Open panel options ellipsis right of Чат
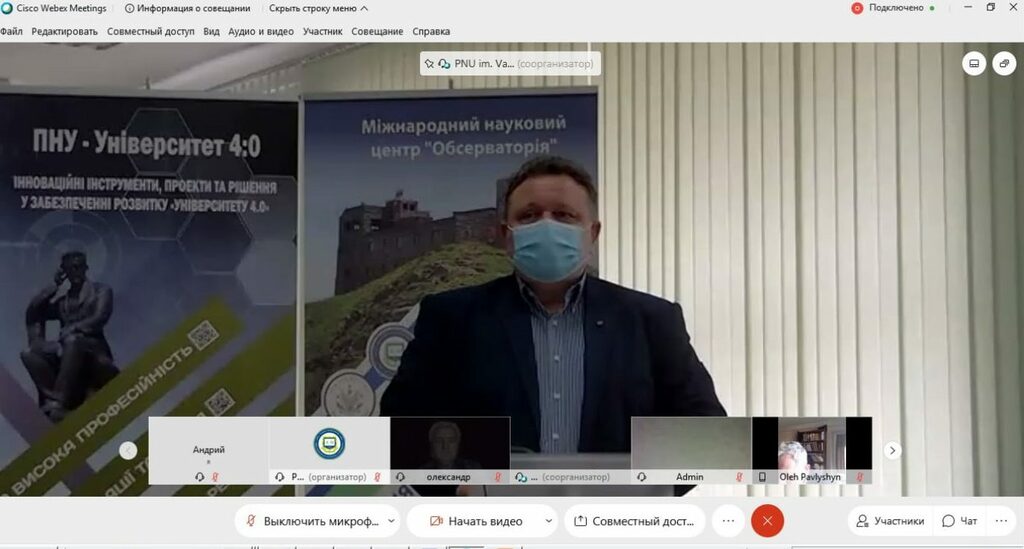 1000,521
